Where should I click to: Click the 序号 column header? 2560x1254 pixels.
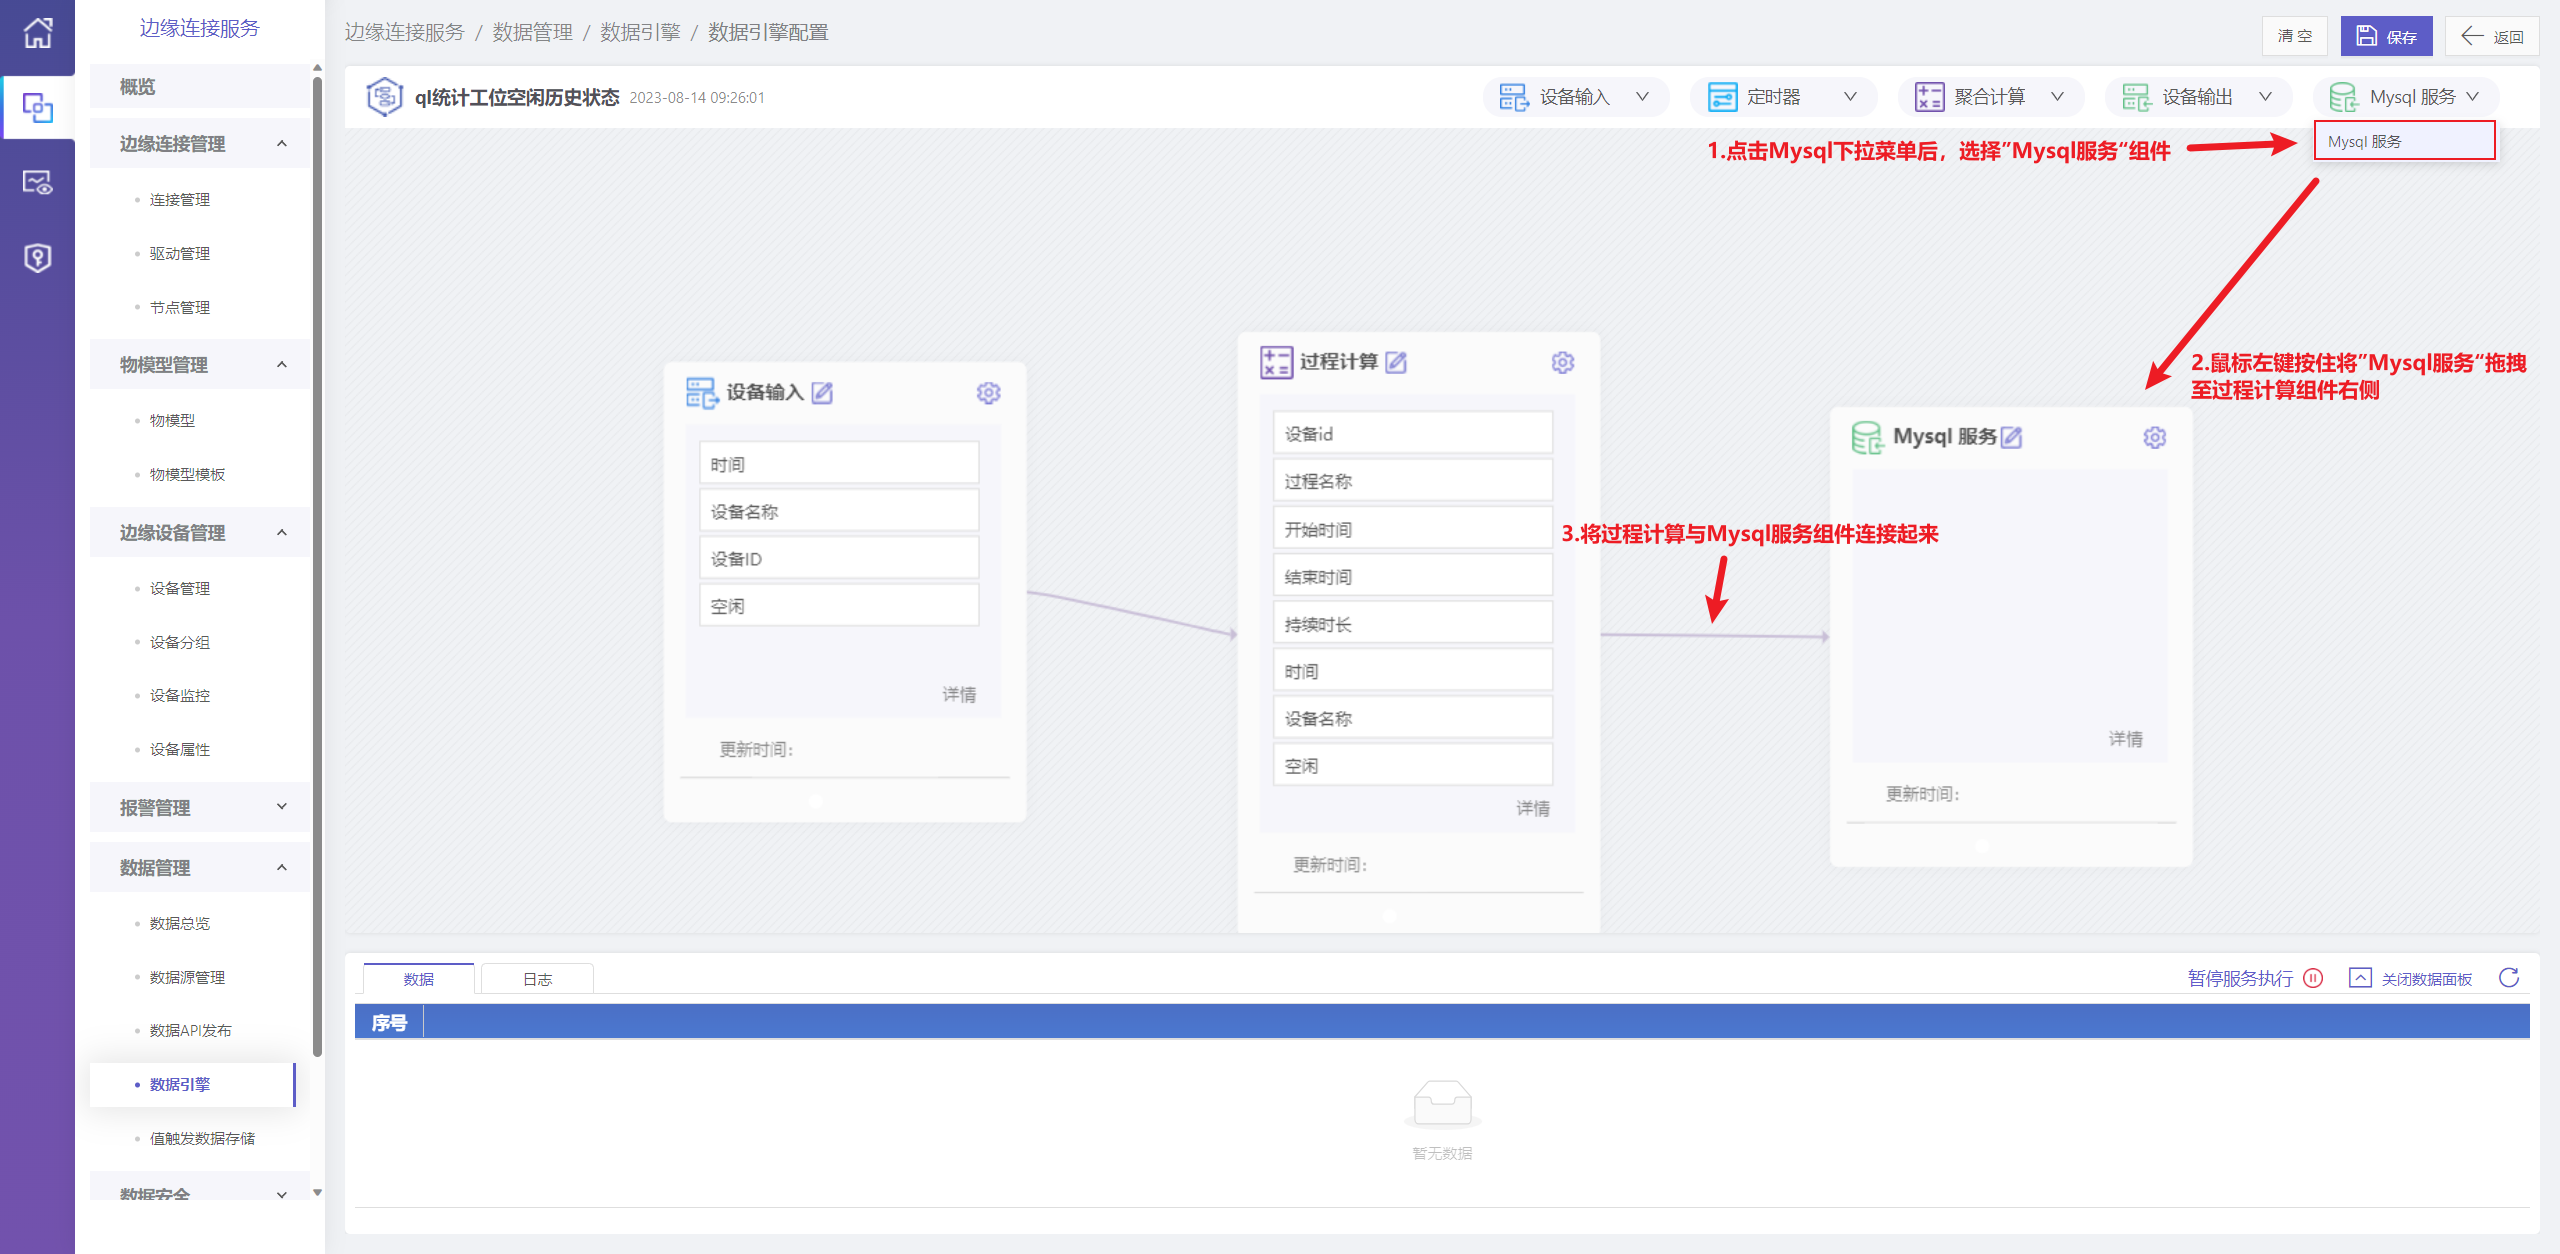(389, 1023)
